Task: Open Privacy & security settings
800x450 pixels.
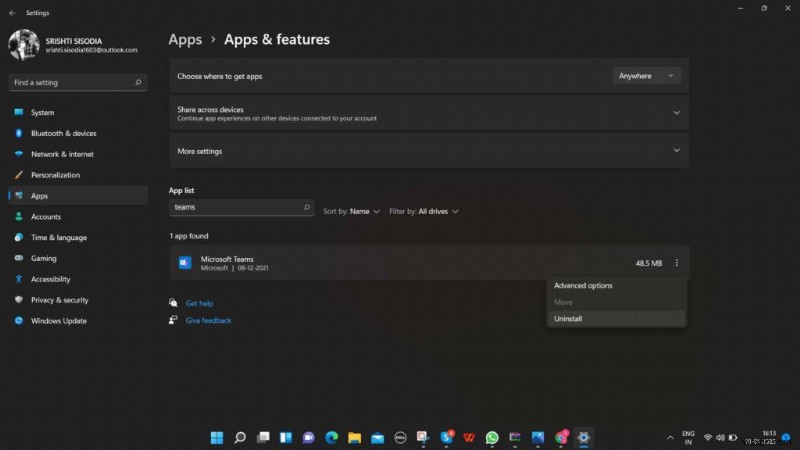Action: click(x=78, y=301)
